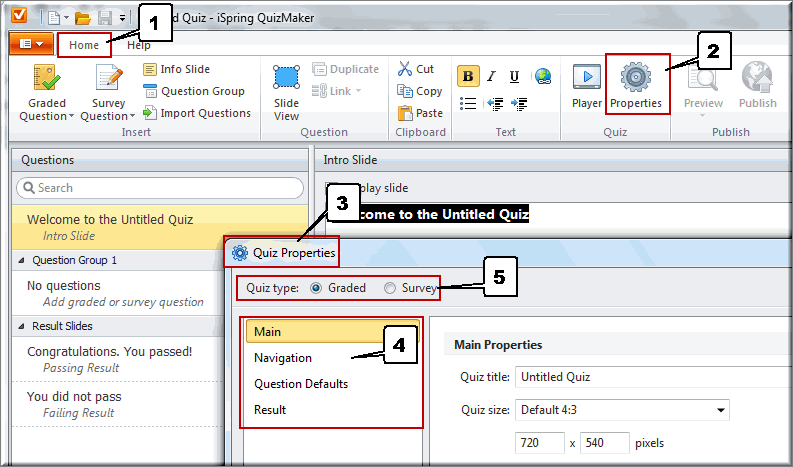This screenshot has height=467, width=793.
Task: Apply bulleted list formatting
Action: pyautogui.click(x=468, y=104)
